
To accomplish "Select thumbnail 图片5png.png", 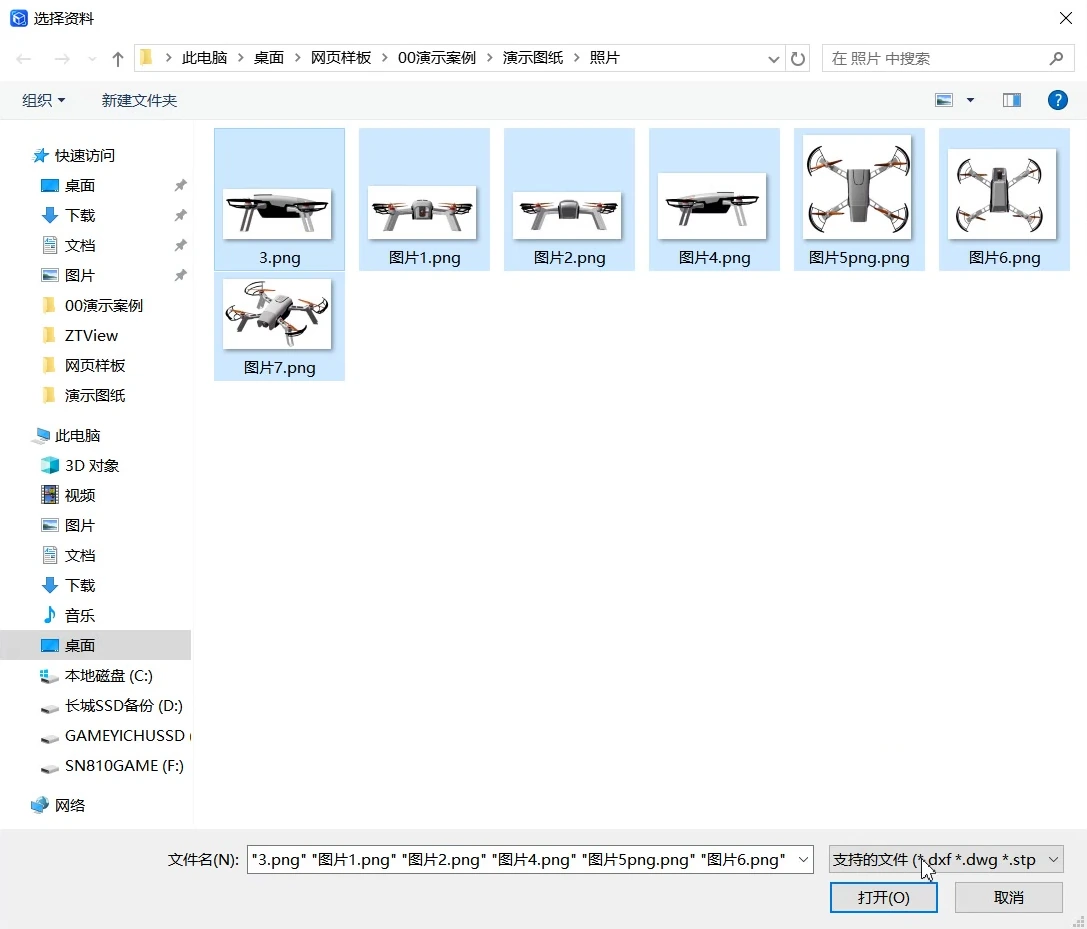I will pyautogui.click(x=859, y=199).
